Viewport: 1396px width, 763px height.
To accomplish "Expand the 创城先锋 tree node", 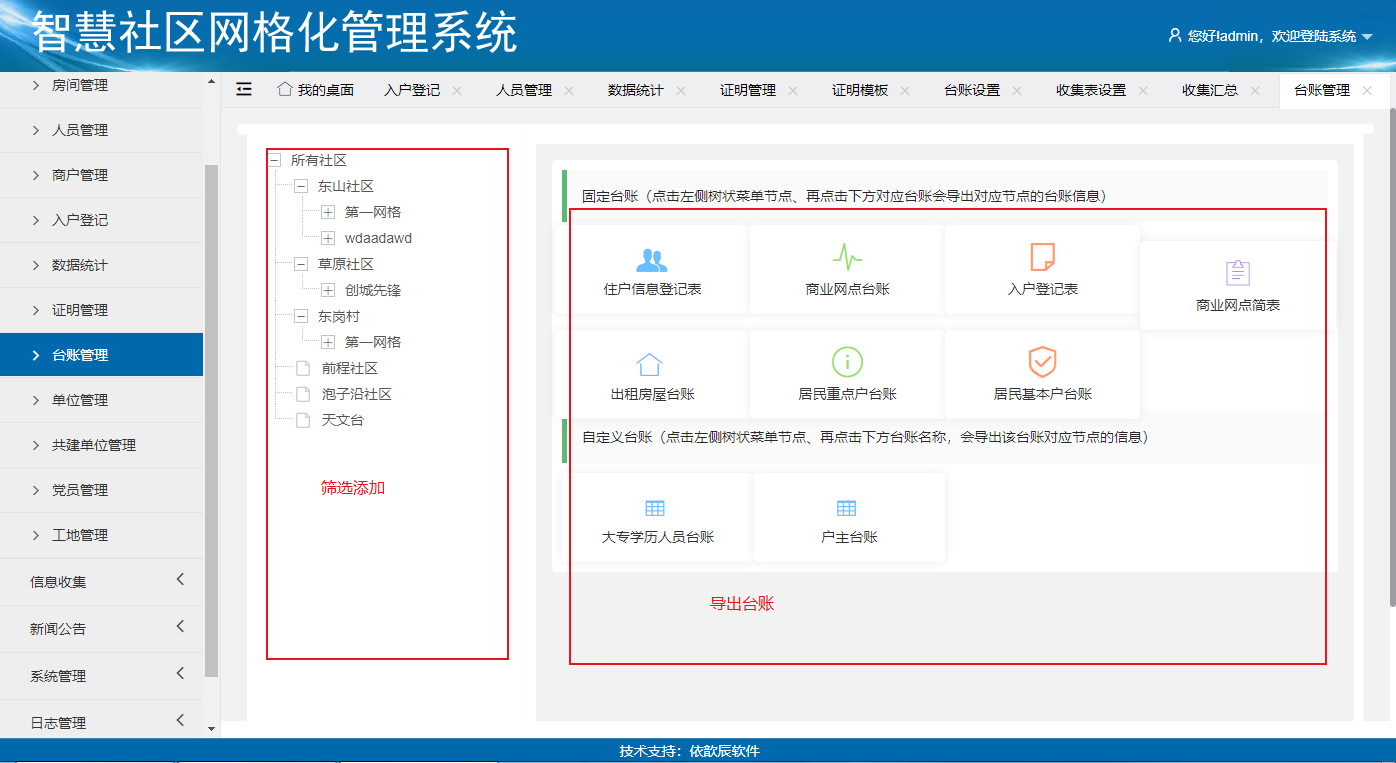I will click(328, 290).
